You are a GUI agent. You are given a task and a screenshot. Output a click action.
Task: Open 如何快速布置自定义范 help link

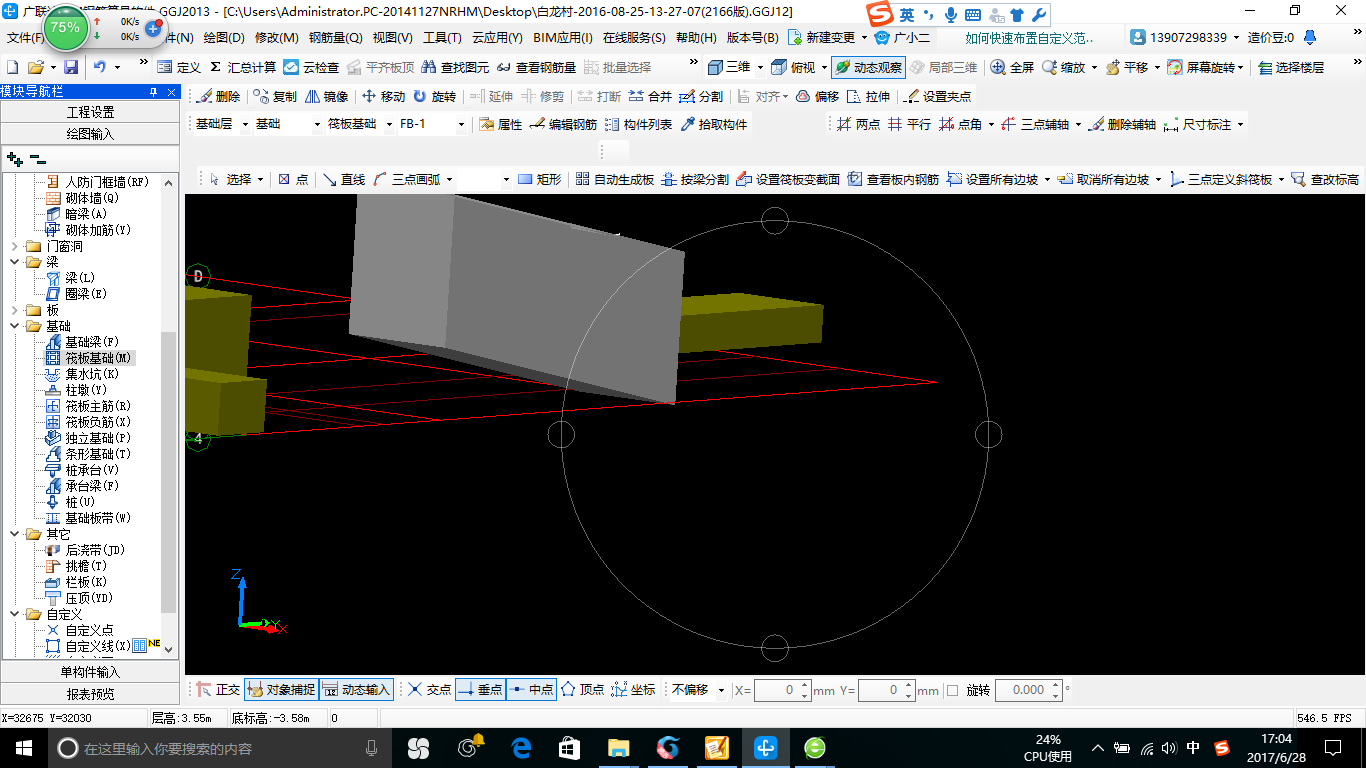click(x=1030, y=38)
